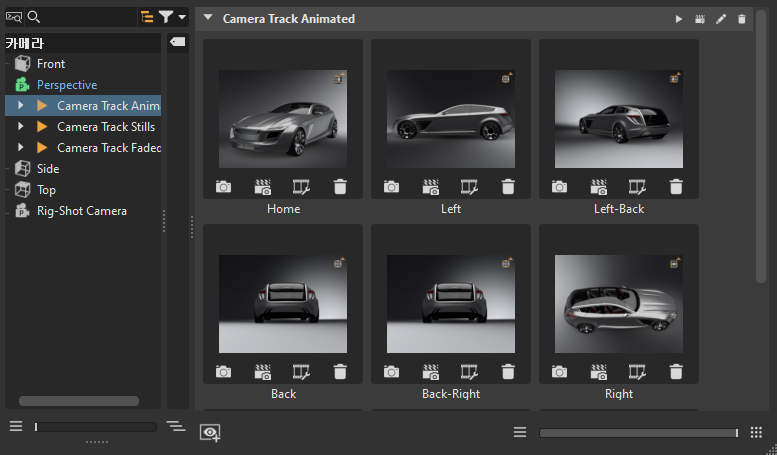
Task: Delete the Back viewpoint with trash icon
Action: tap(340, 372)
